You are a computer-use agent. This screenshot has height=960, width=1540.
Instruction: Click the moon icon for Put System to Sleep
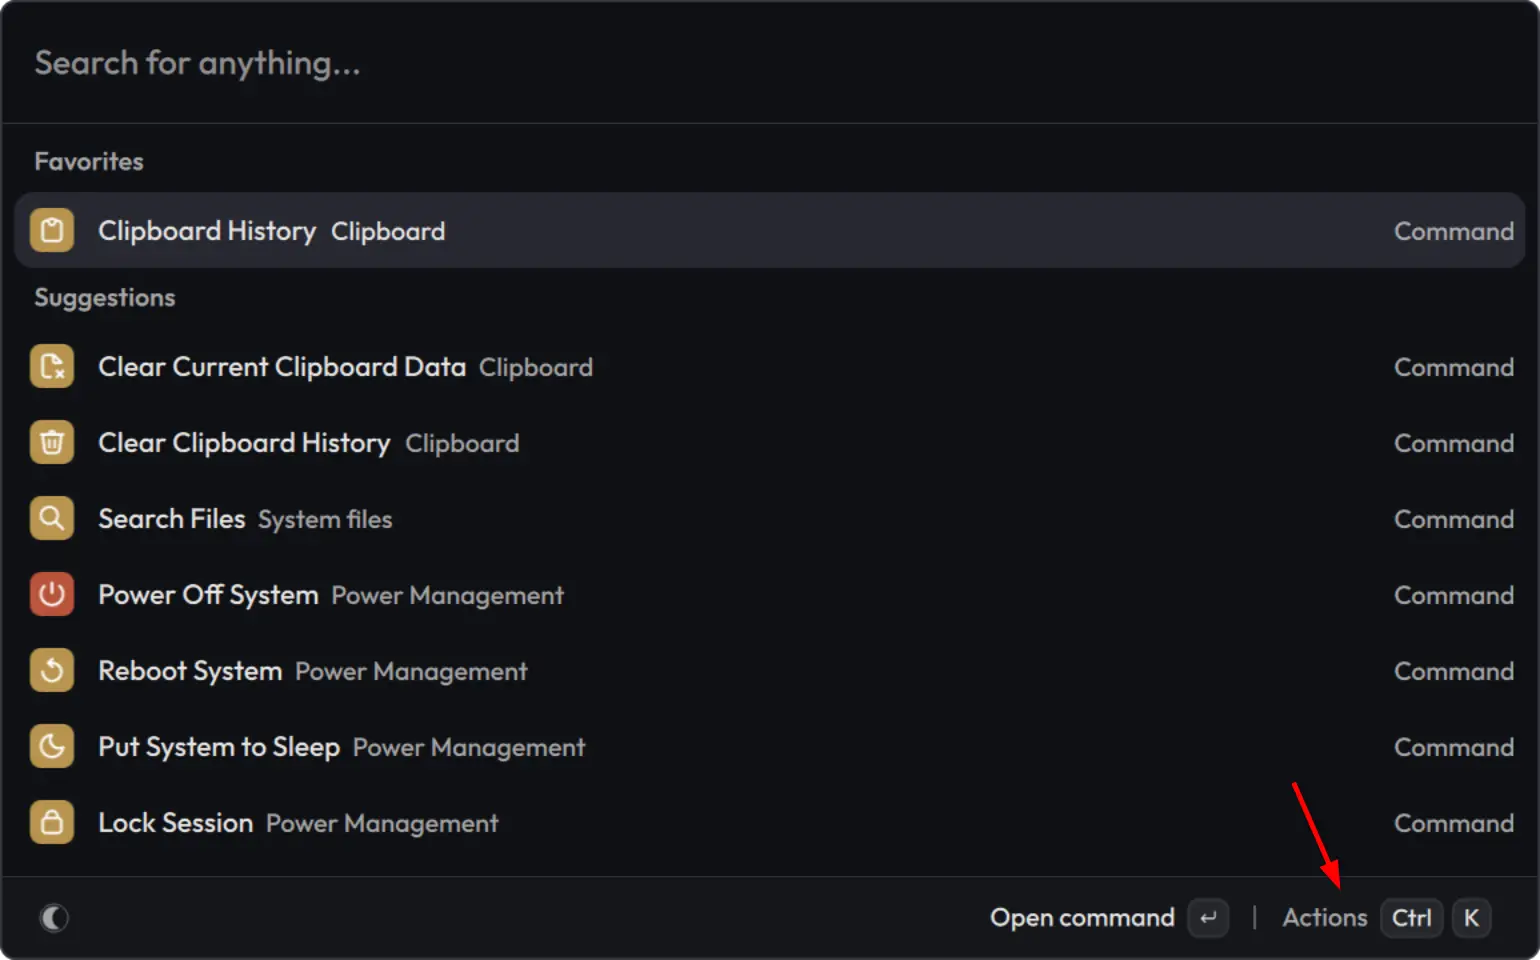click(52, 747)
